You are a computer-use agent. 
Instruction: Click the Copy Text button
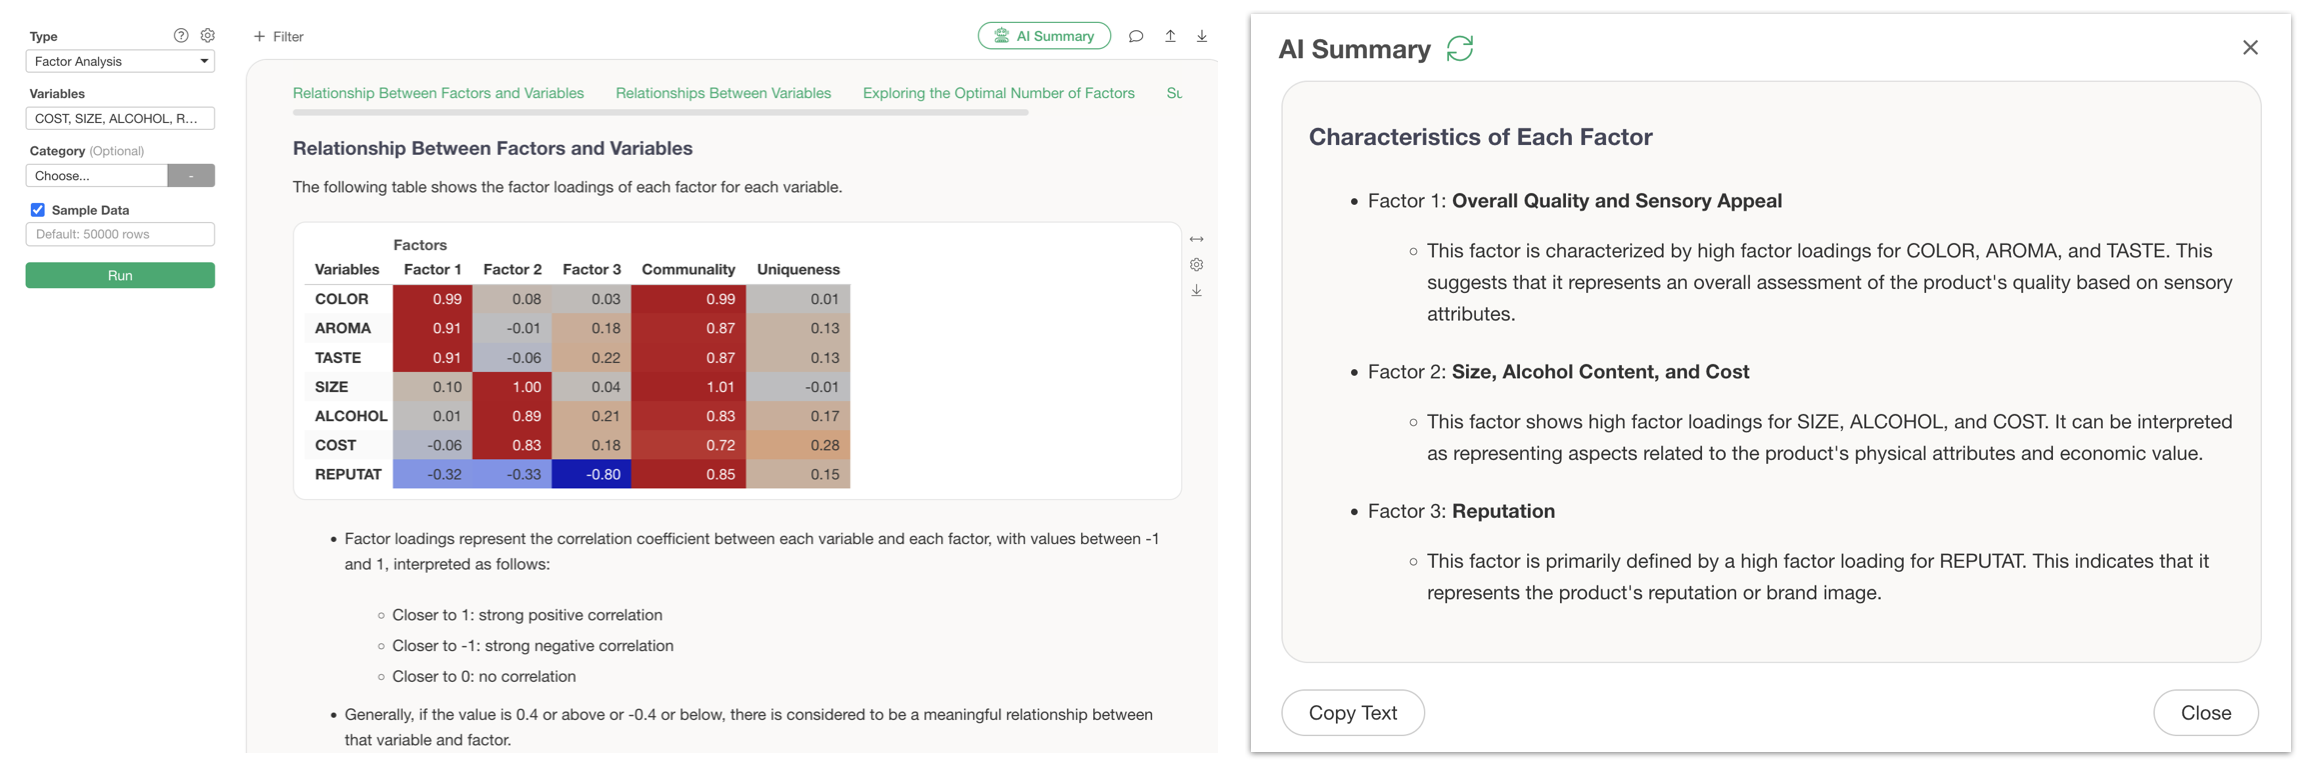coord(1352,713)
